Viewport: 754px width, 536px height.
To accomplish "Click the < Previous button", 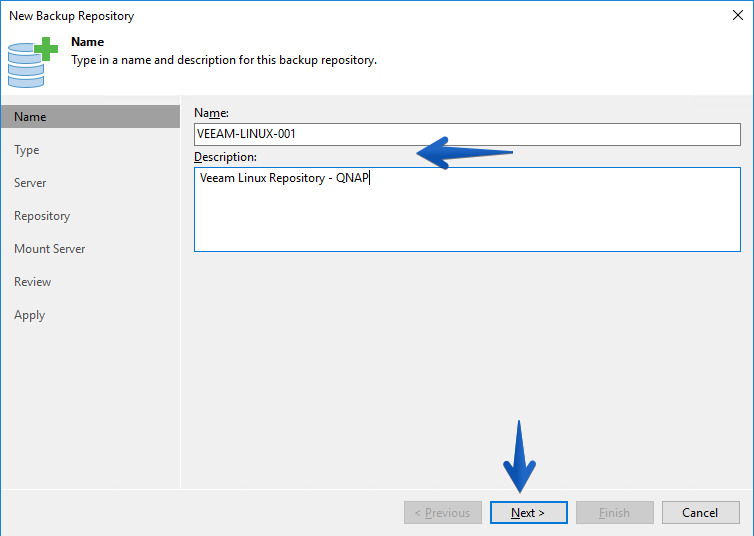I will click(443, 512).
